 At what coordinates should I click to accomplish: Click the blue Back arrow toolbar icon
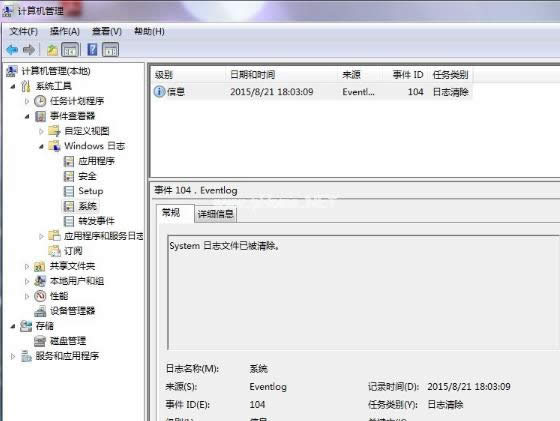(12, 49)
